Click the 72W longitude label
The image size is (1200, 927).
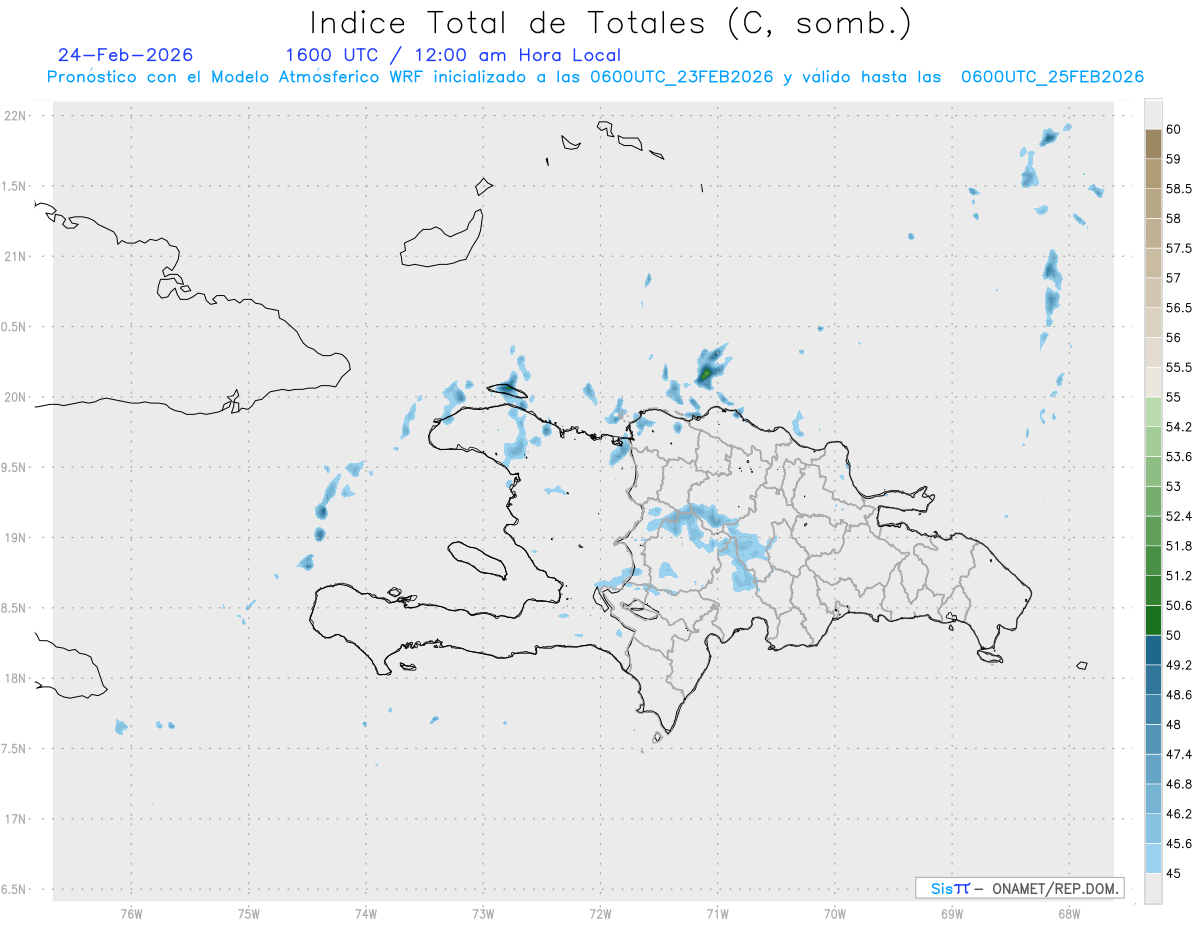(600, 913)
